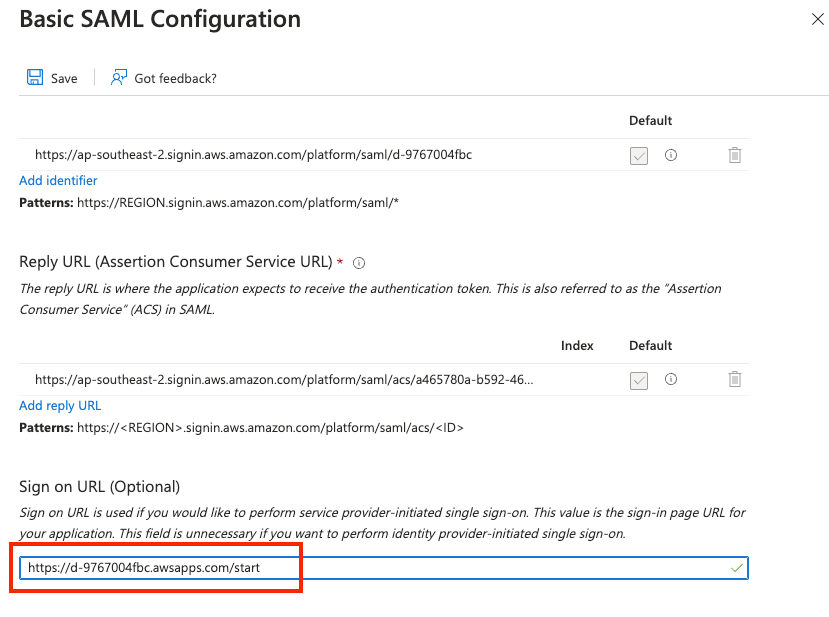Click info icon beside Reply URL heading

coord(359,263)
